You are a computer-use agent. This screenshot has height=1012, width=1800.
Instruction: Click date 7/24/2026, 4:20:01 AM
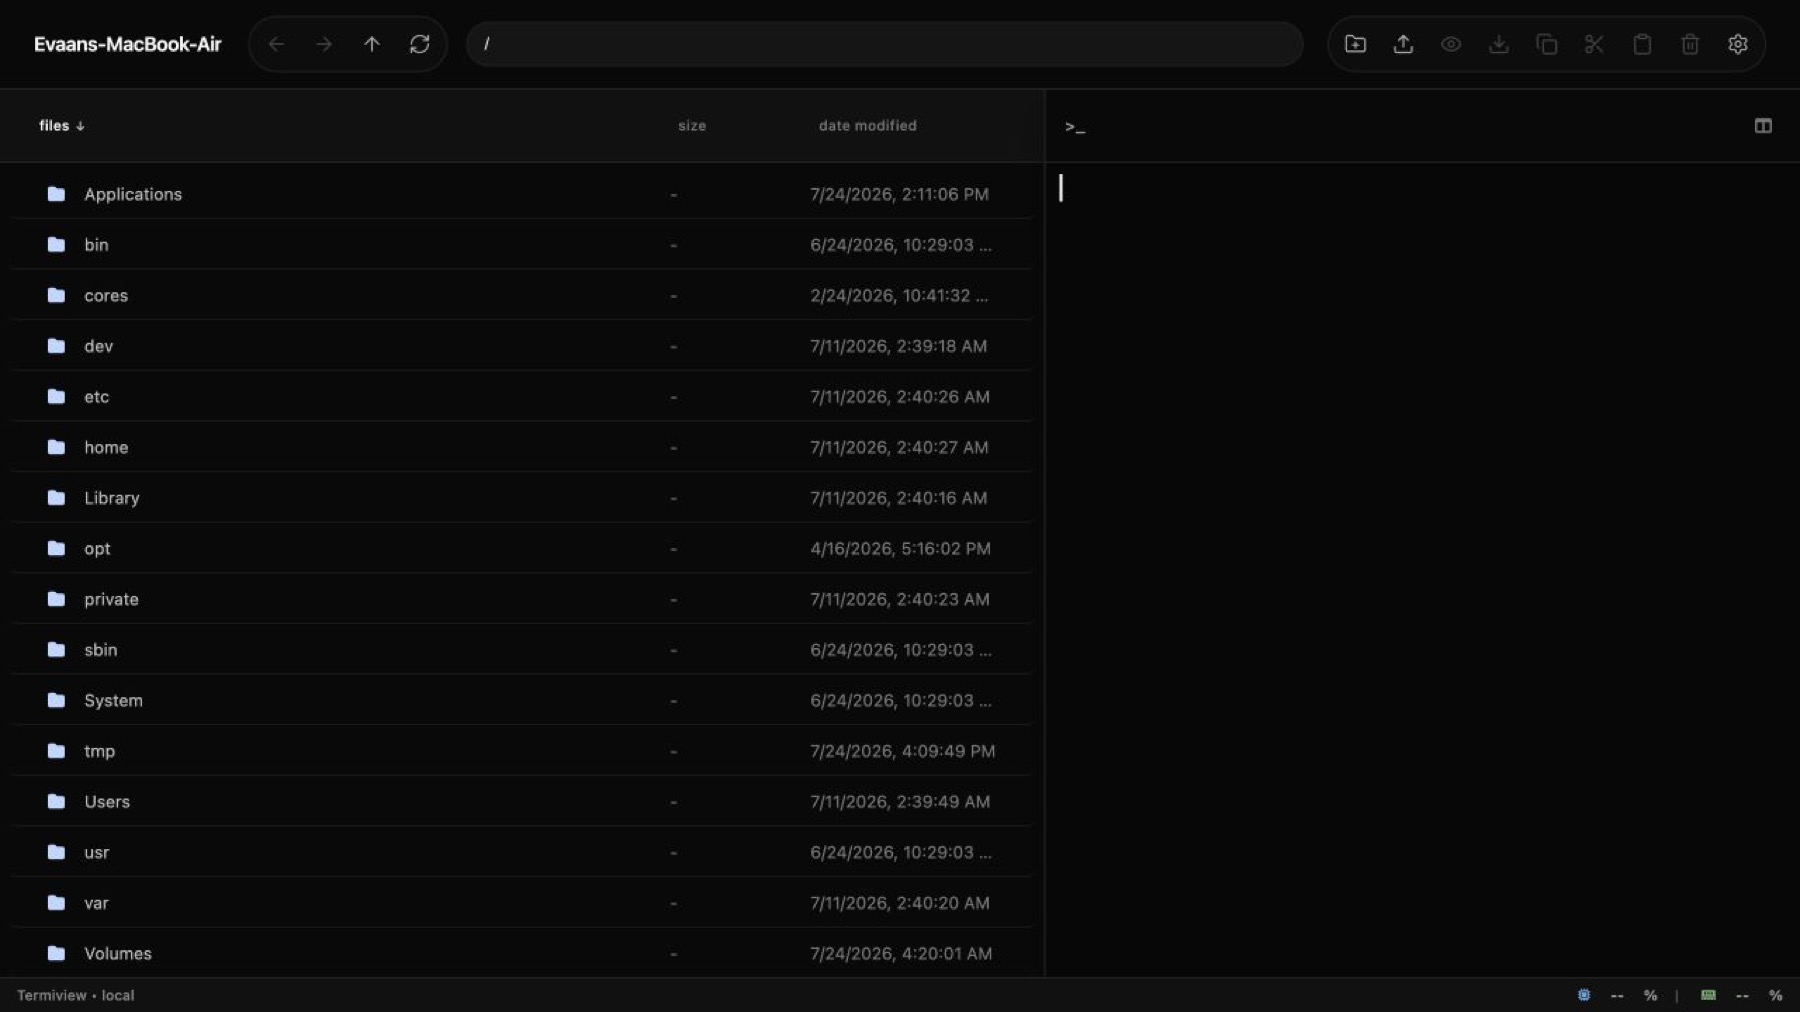(x=901, y=954)
